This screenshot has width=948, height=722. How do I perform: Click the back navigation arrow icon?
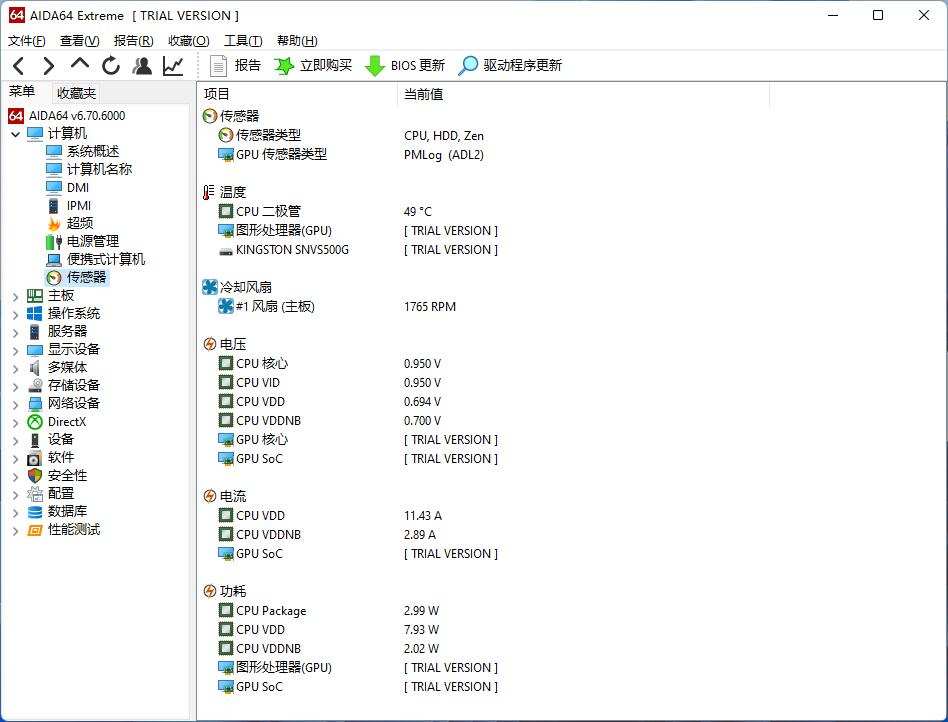tap(19, 65)
